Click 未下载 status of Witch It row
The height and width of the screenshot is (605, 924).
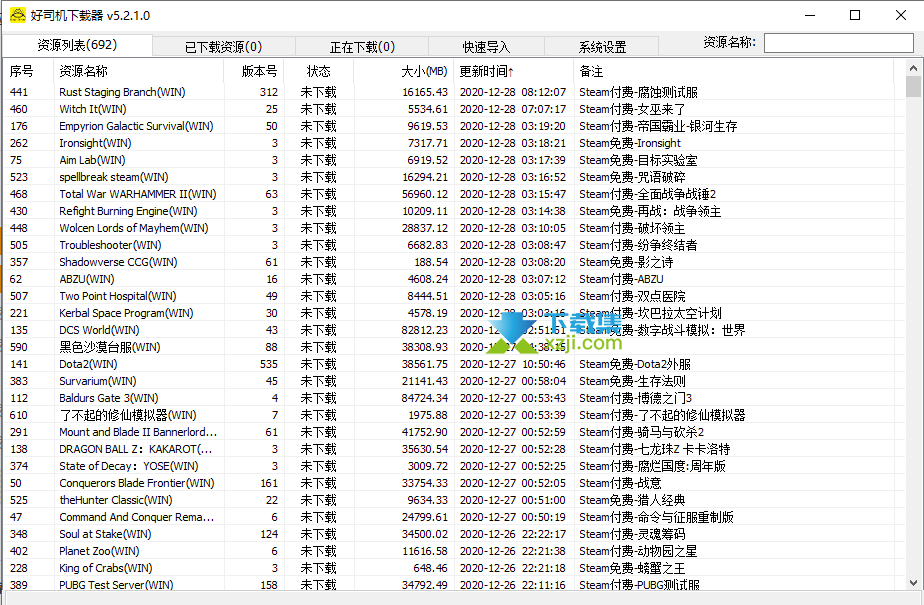(x=318, y=109)
